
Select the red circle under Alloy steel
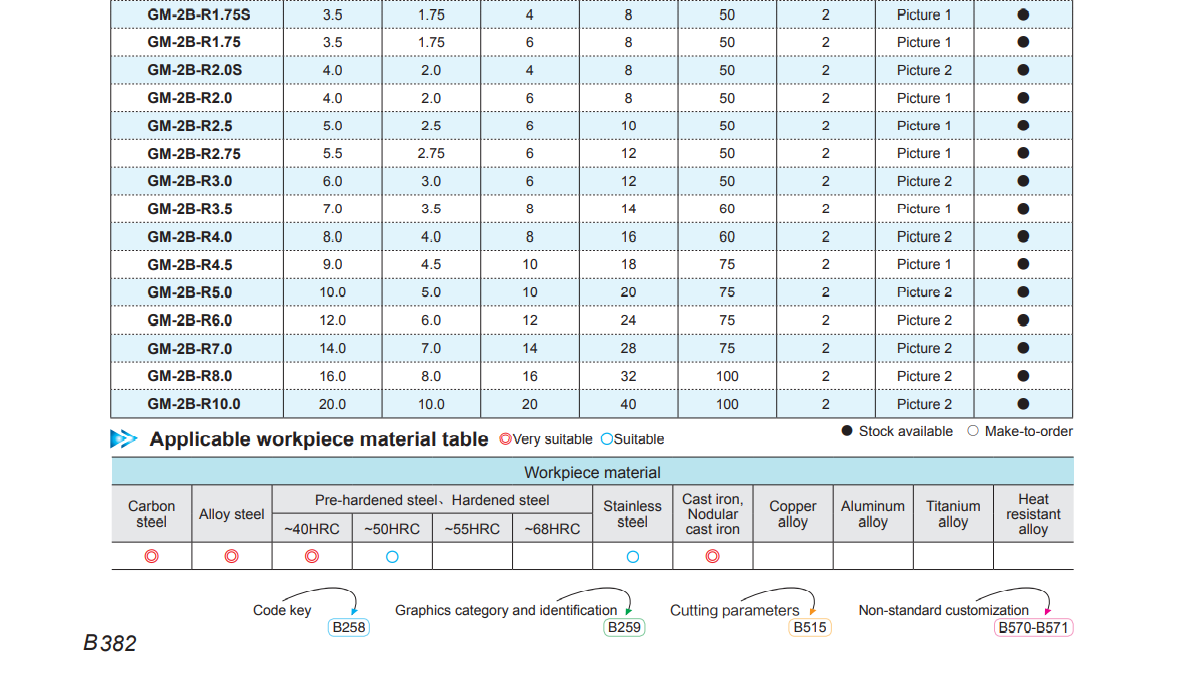[x=231, y=556]
